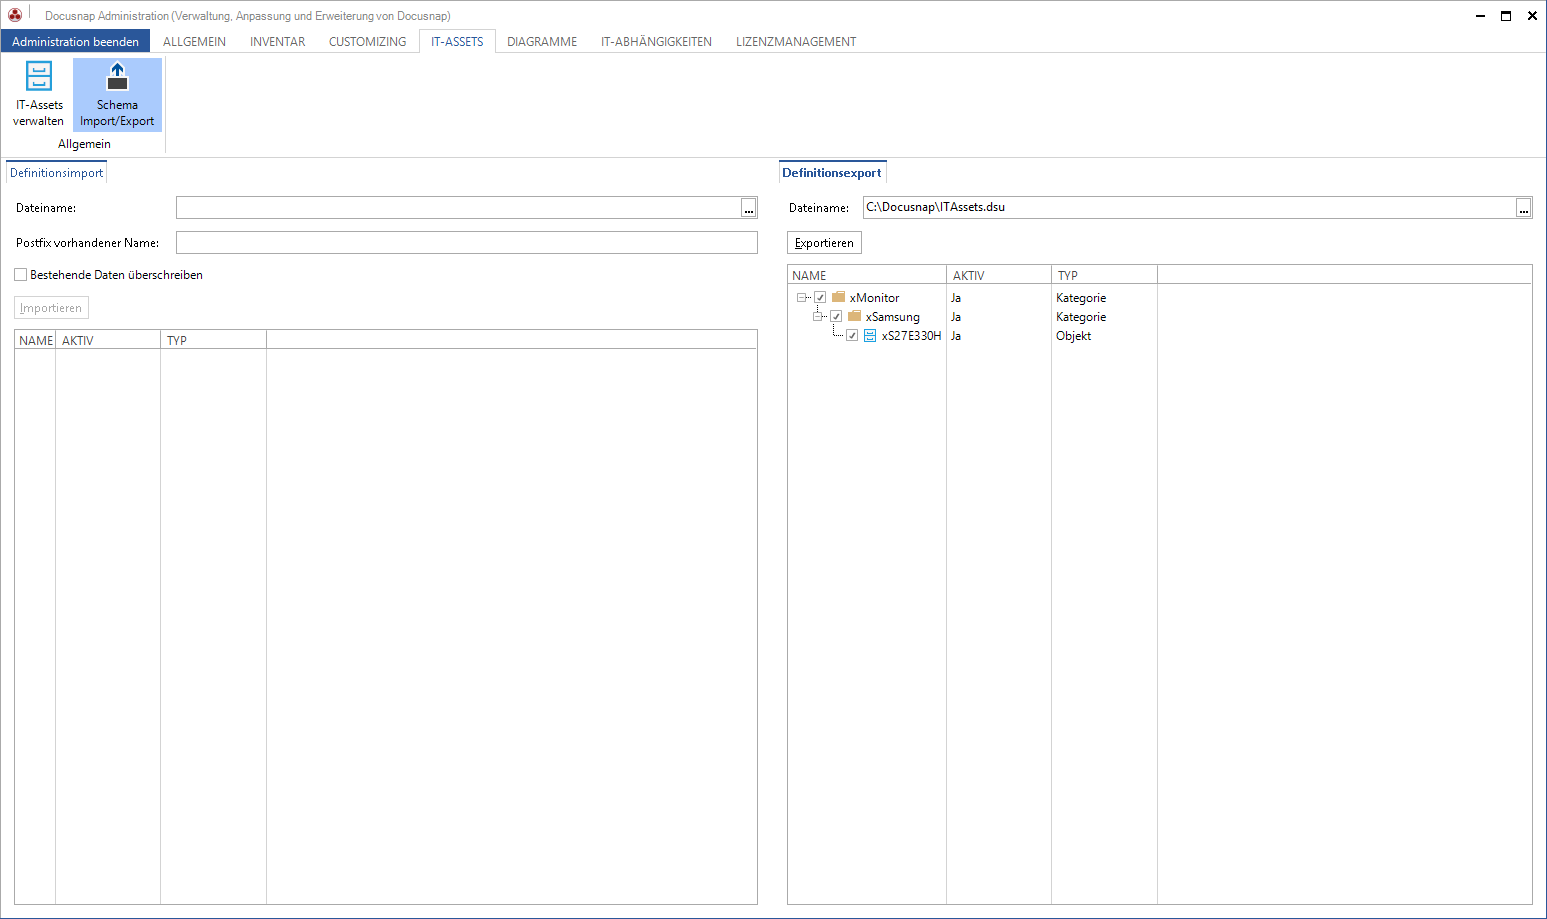Click TYP column header in export list
Viewport: 1547px width, 919px height.
[1104, 275]
